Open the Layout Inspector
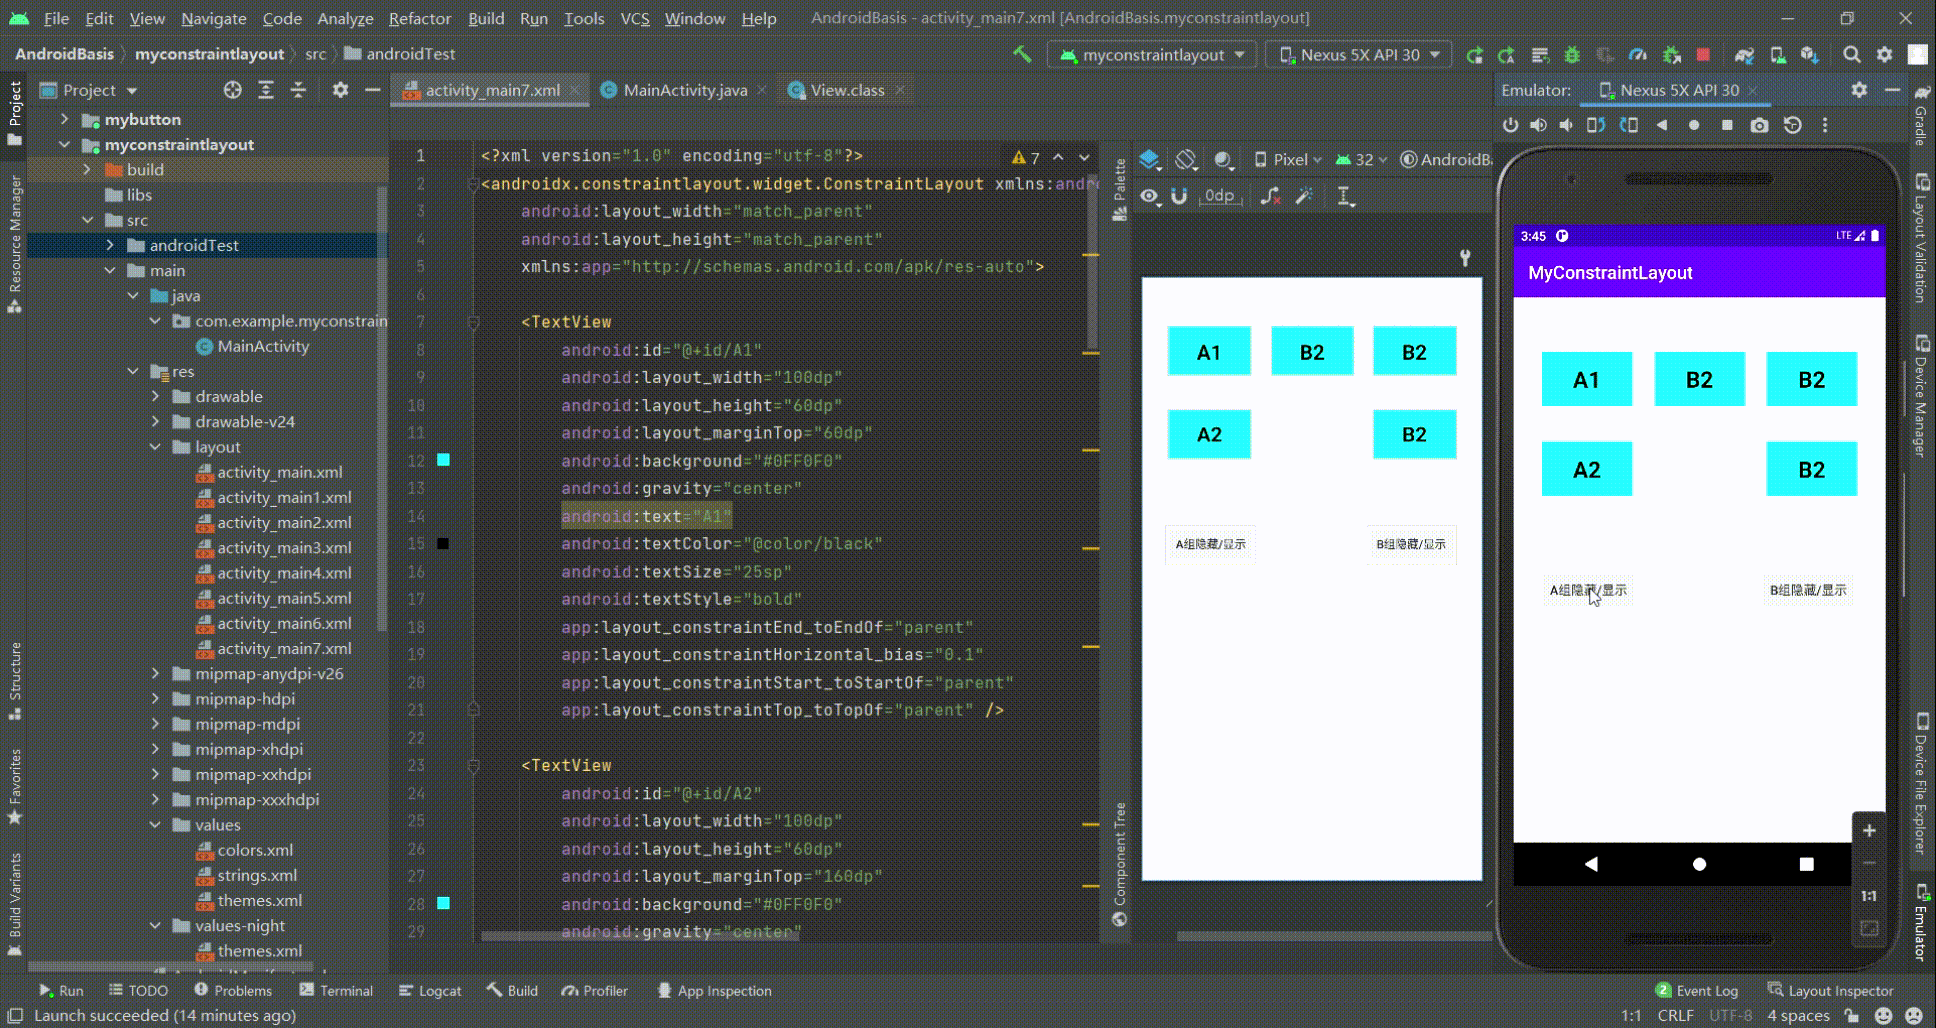The height and width of the screenshot is (1028, 1936). pos(1831,990)
